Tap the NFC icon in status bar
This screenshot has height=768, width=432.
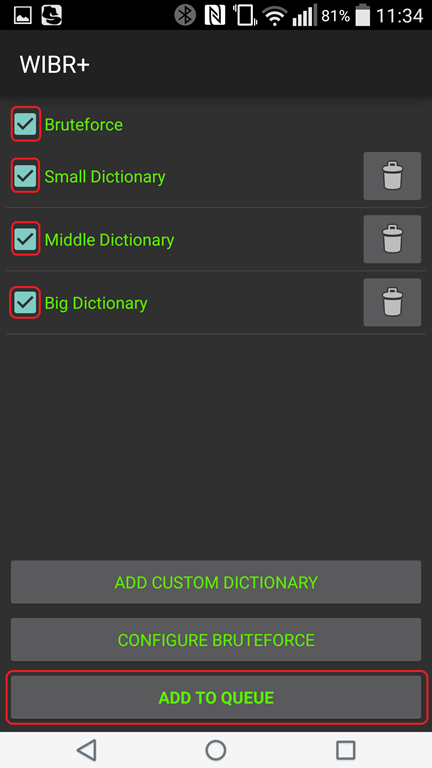tap(215, 15)
